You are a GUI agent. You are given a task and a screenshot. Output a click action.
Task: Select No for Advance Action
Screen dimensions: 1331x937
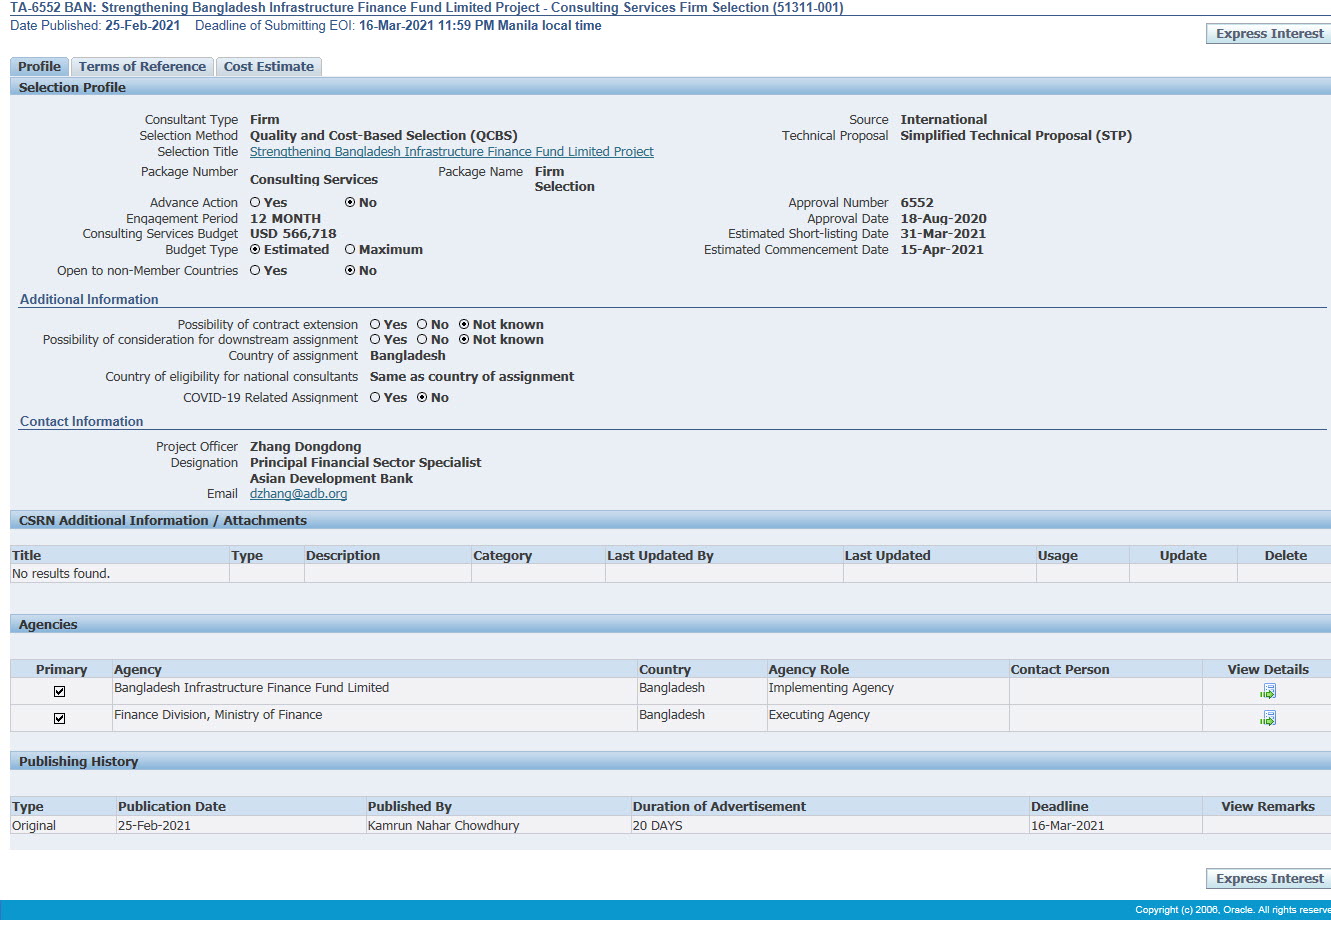350,202
